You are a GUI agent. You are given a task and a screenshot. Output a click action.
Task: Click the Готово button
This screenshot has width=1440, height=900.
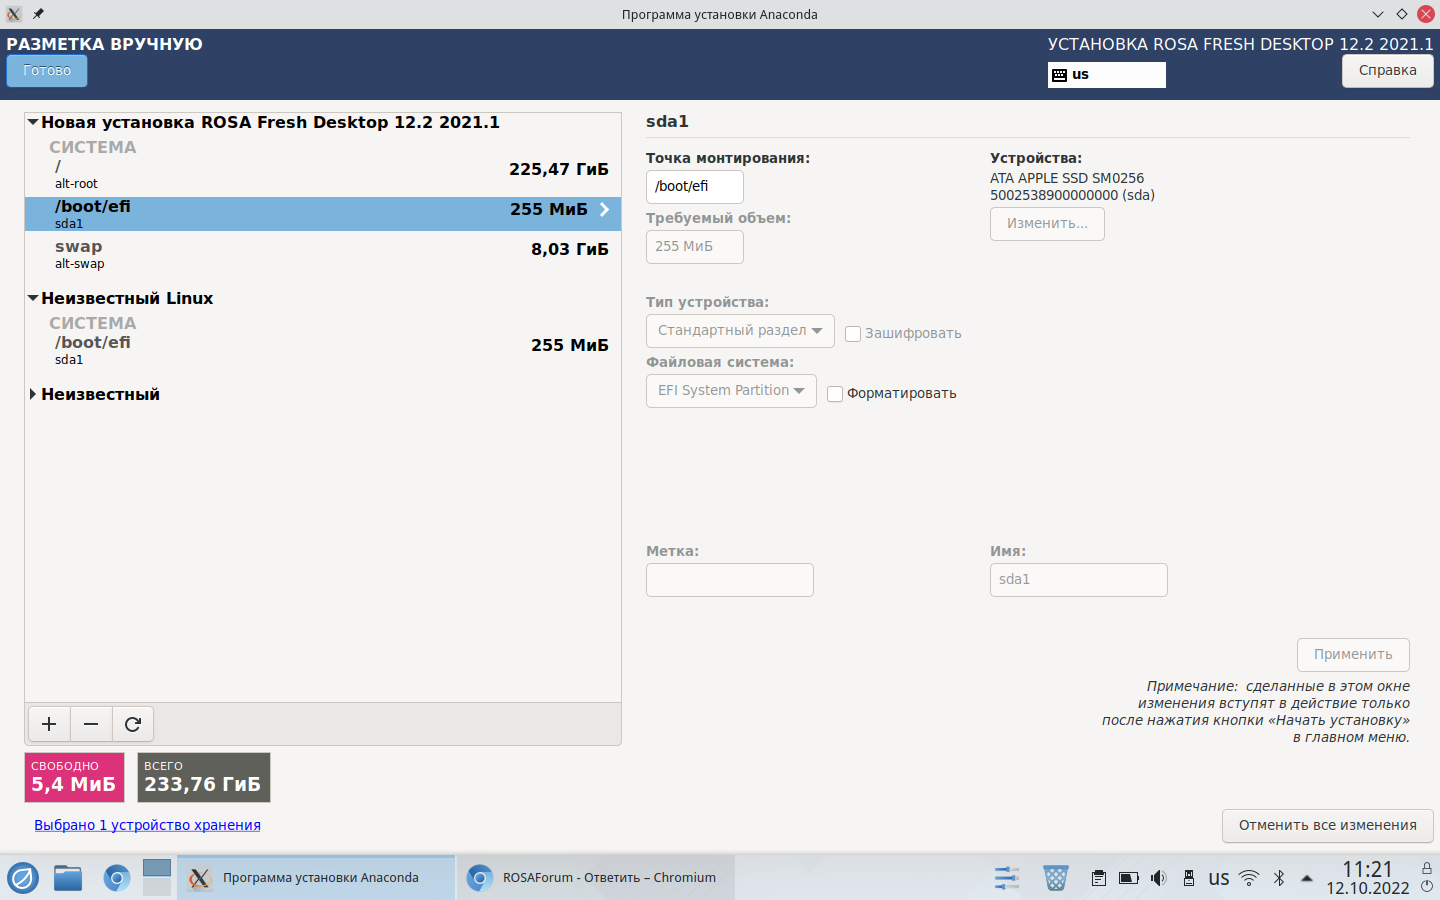click(x=47, y=71)
